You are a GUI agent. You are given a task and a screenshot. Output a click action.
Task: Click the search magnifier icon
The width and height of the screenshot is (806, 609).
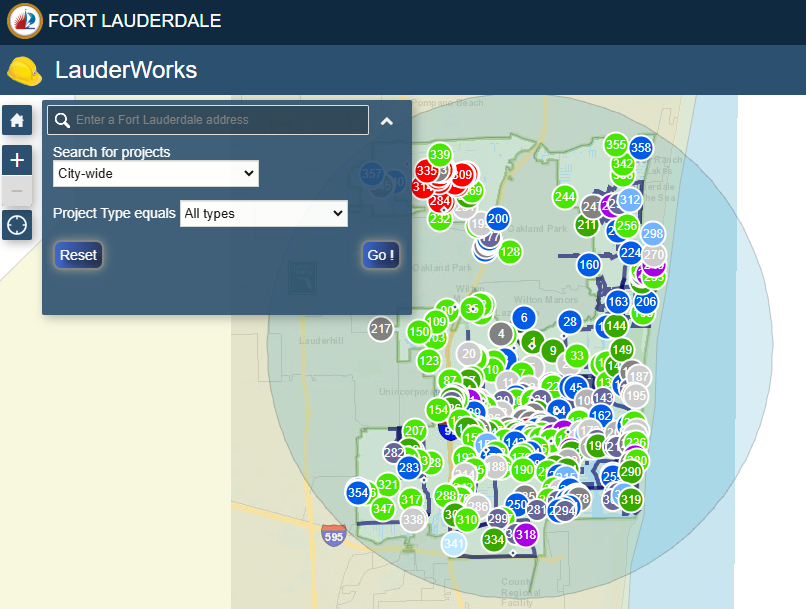62,120
